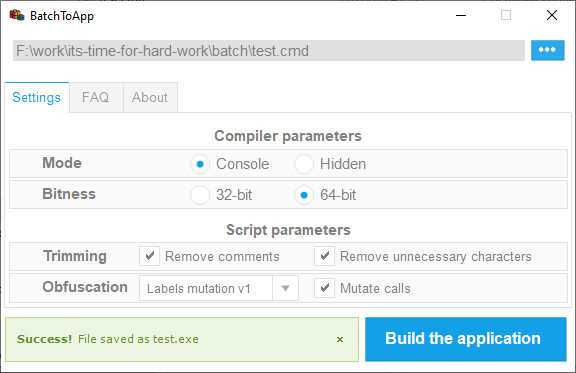Open file browser with three-dots button
This screenshot has height=373, width=576.
coord(547,50)
